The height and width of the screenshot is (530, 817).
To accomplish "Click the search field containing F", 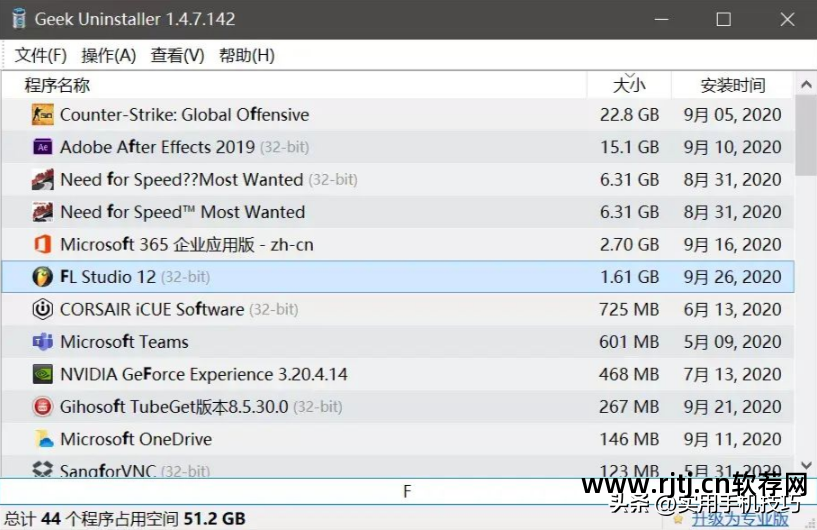I will click(406, 491).
